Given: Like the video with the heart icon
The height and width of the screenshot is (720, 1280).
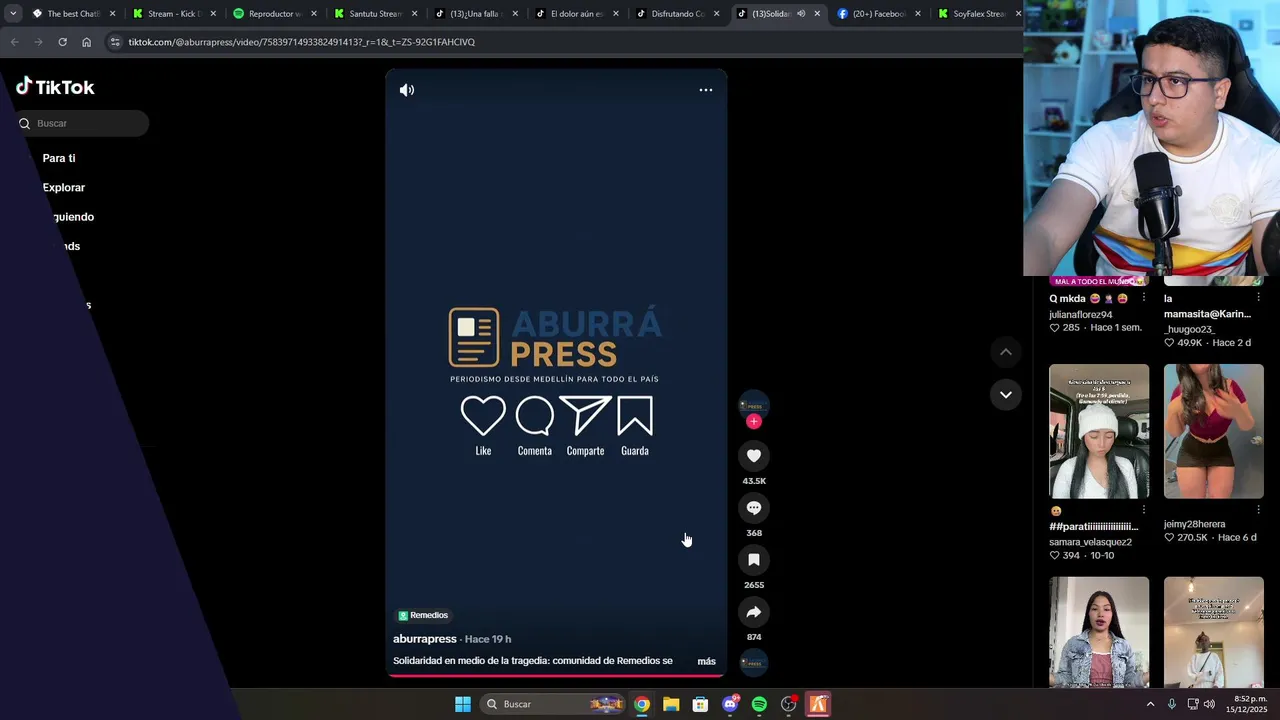Looking at the screenshot, I should (754, 456).
